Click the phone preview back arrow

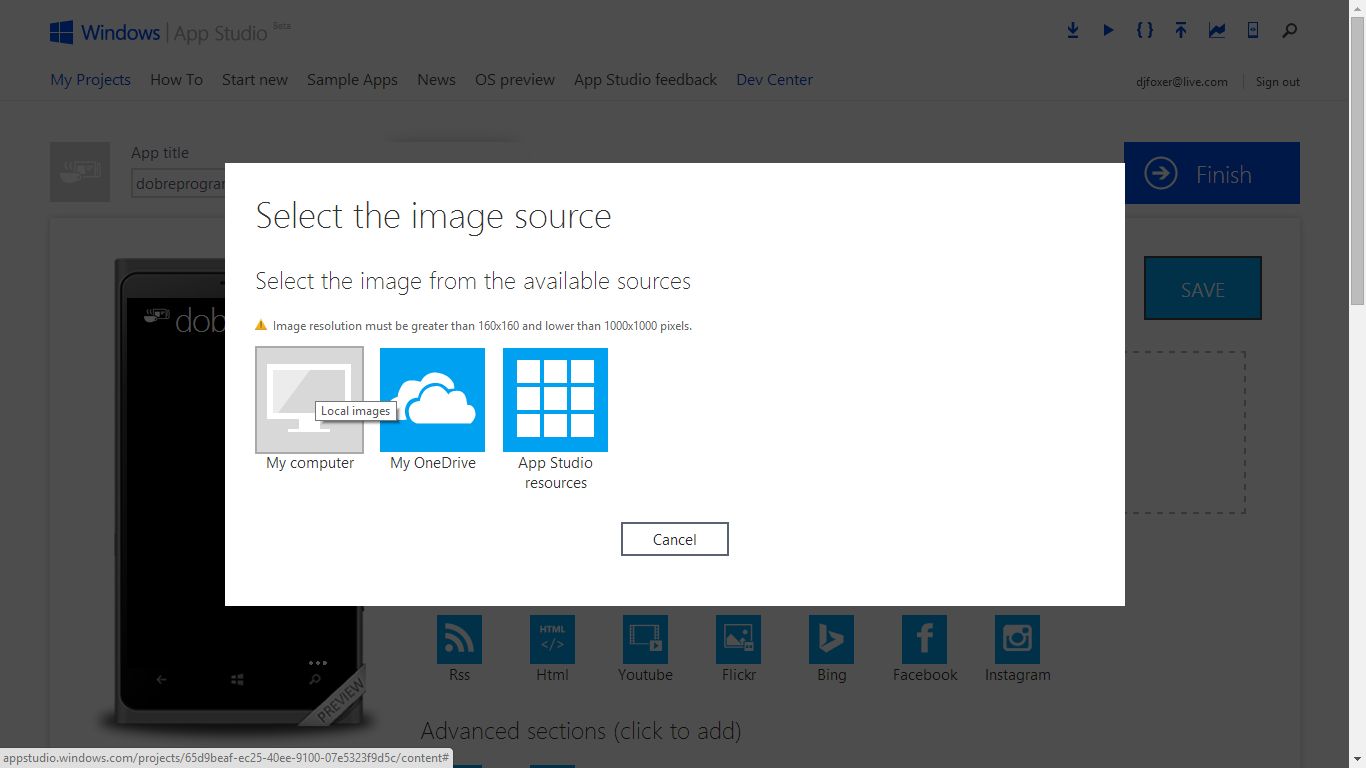tap(161, 680)
